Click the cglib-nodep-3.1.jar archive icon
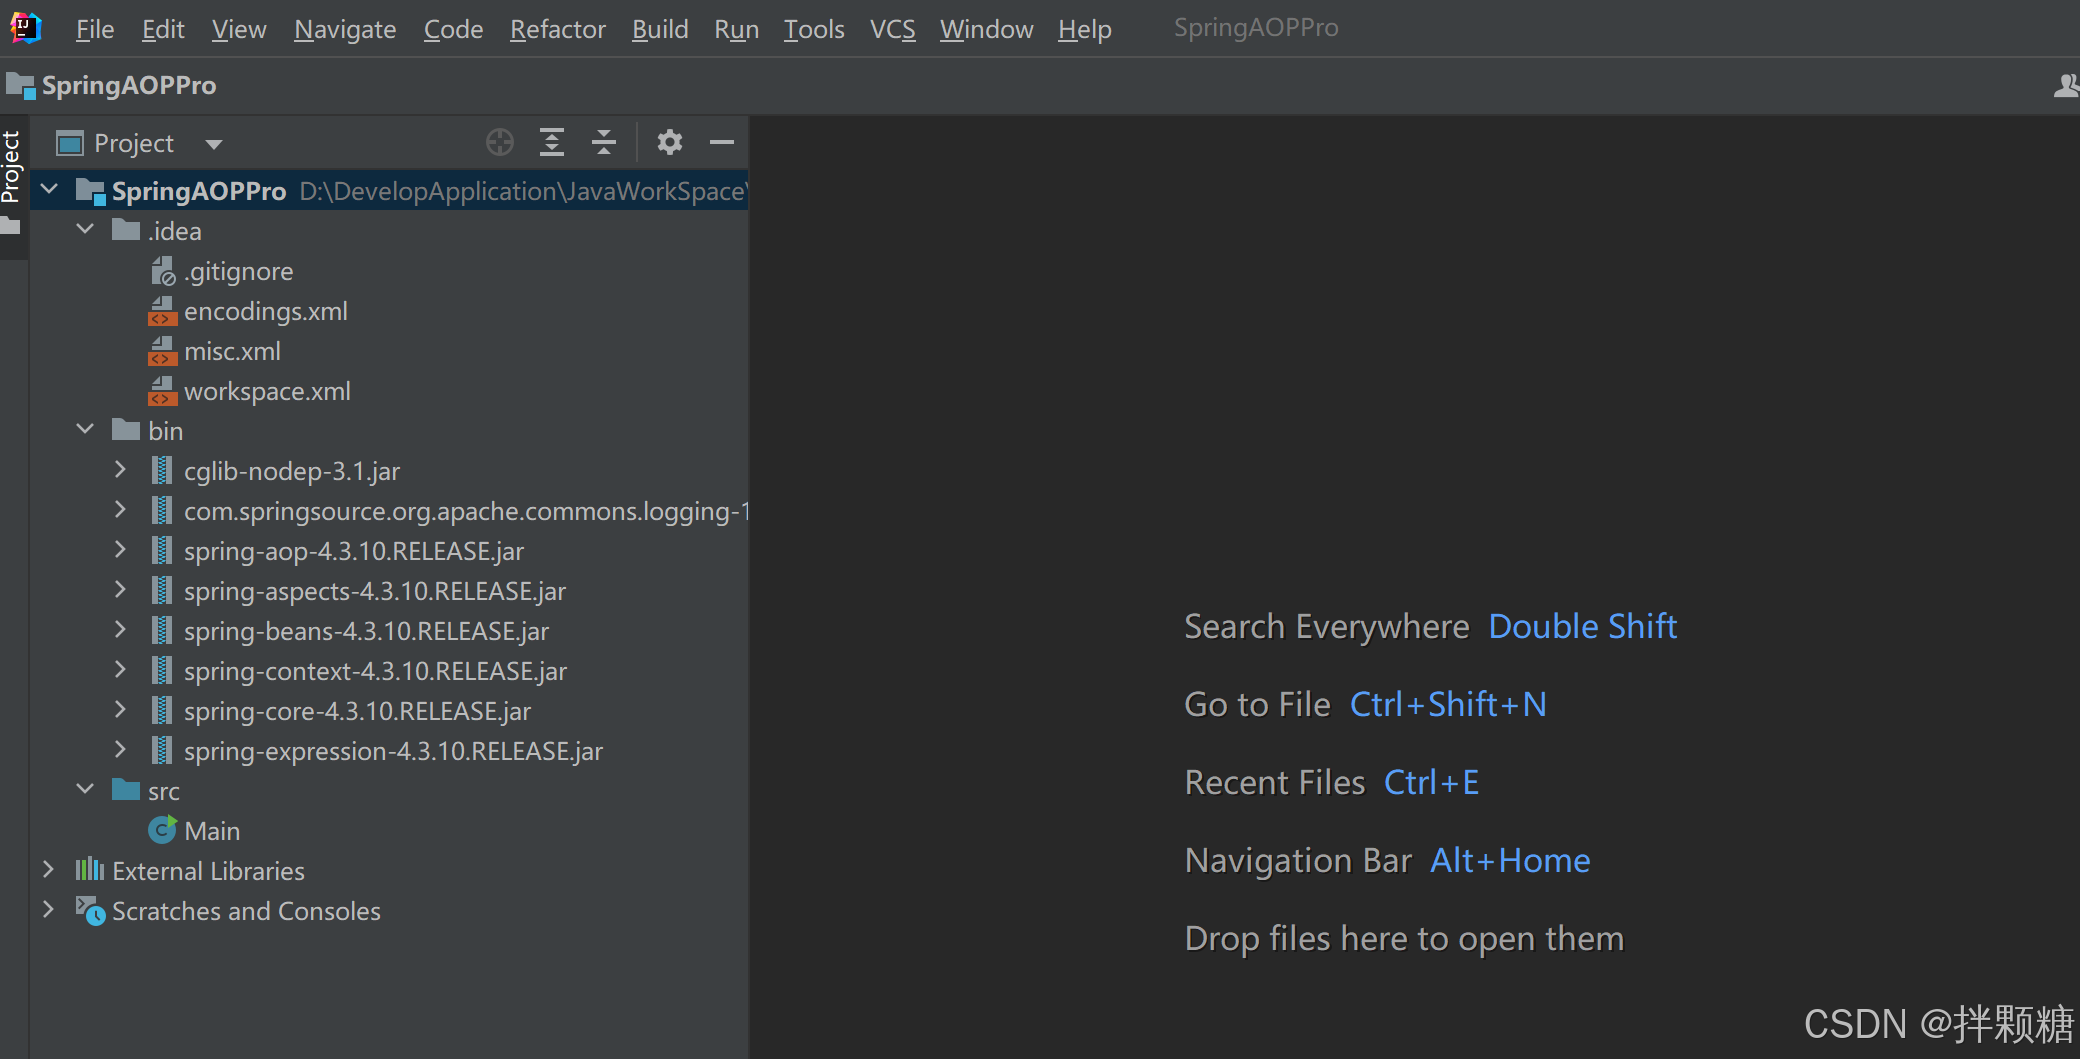The image size is (2080, 1059). 161,470
